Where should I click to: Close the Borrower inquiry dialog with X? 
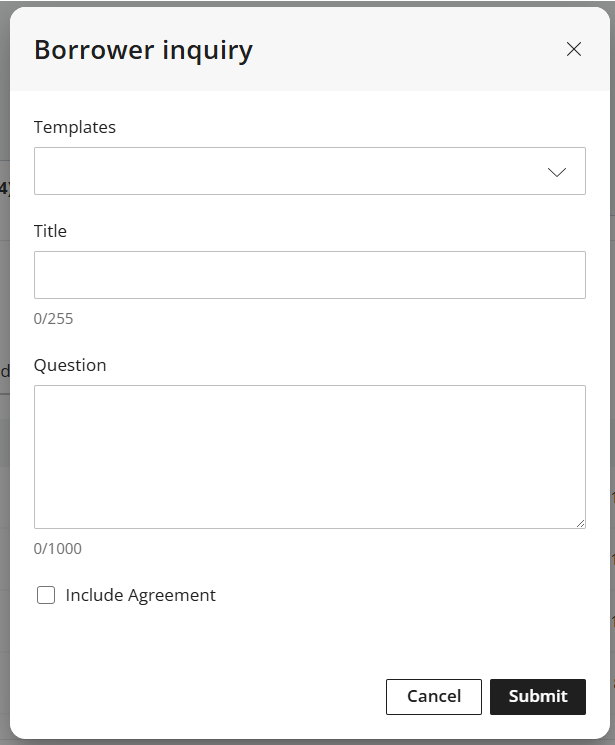tap(573, 49)
